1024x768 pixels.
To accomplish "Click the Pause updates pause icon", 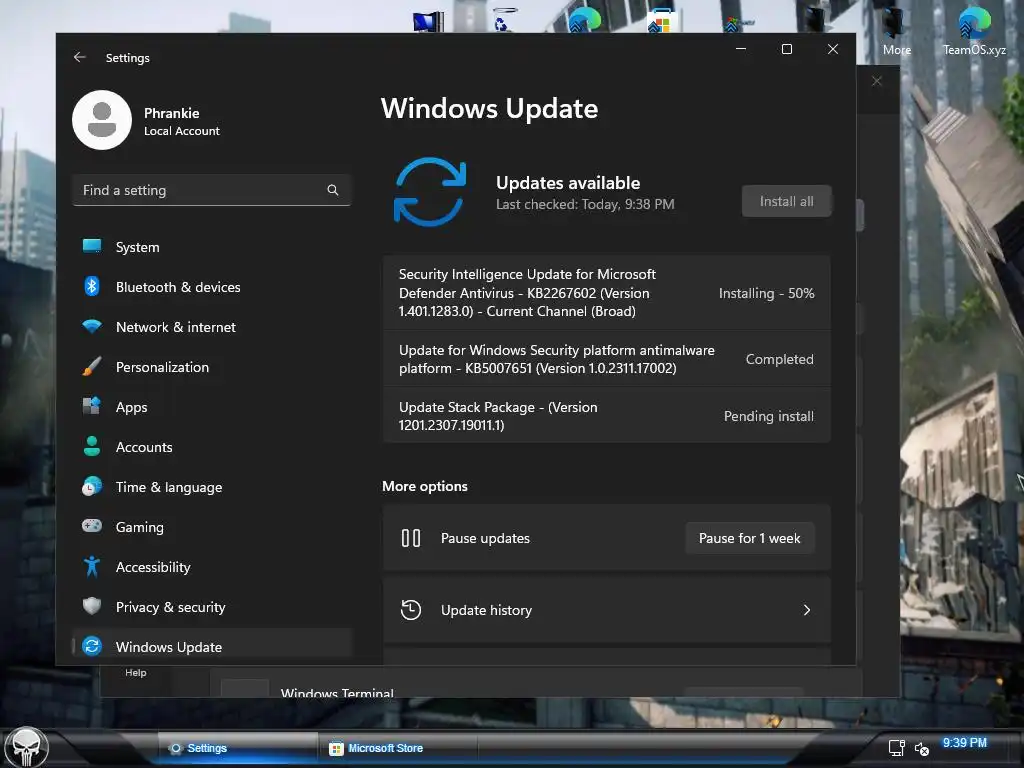I will point(411,538).
